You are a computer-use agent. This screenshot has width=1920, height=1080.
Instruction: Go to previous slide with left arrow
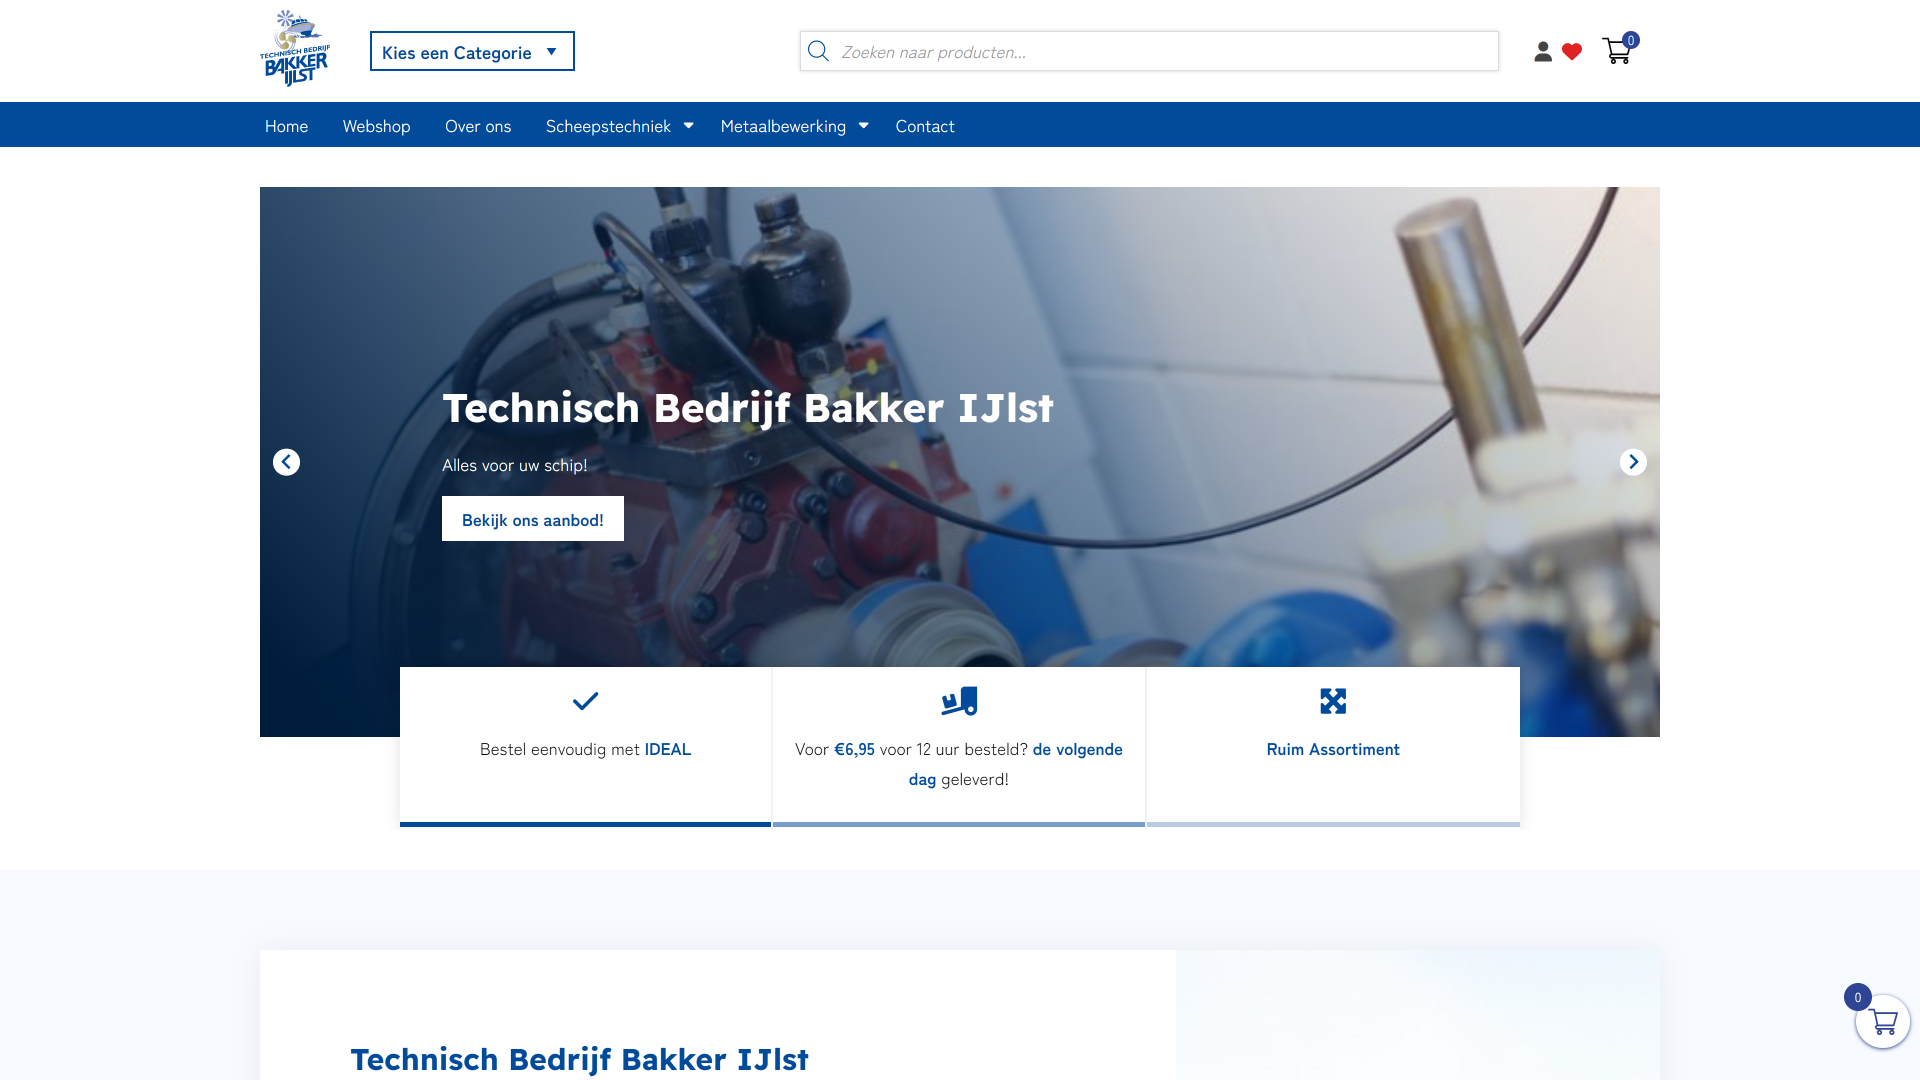[x=286, y=462]
